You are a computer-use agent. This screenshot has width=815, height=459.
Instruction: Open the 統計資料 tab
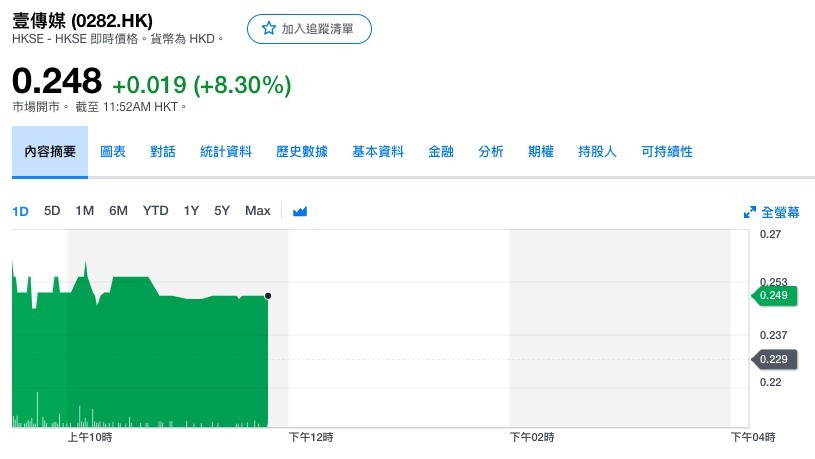pos(226,152)
